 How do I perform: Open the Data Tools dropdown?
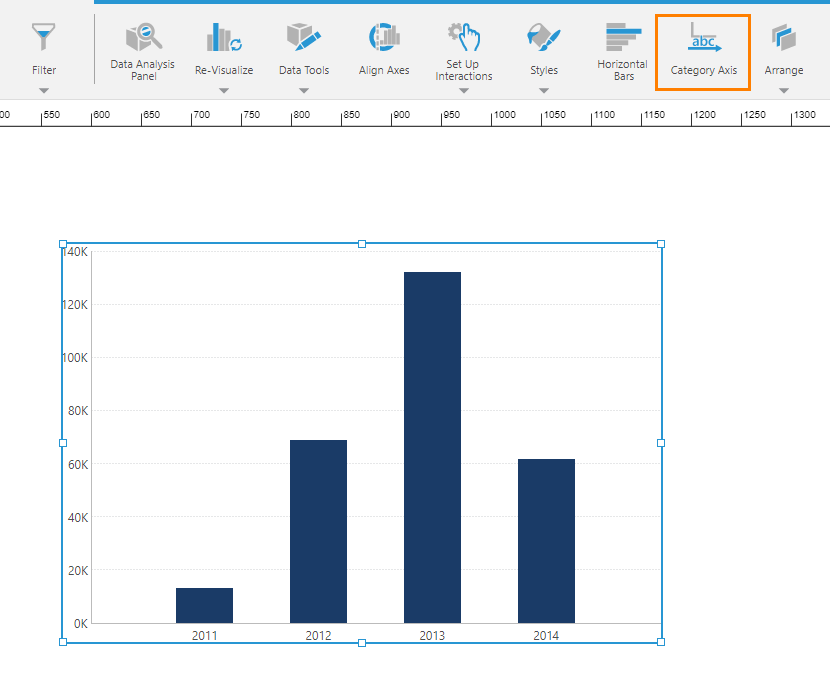pos(303,90)
